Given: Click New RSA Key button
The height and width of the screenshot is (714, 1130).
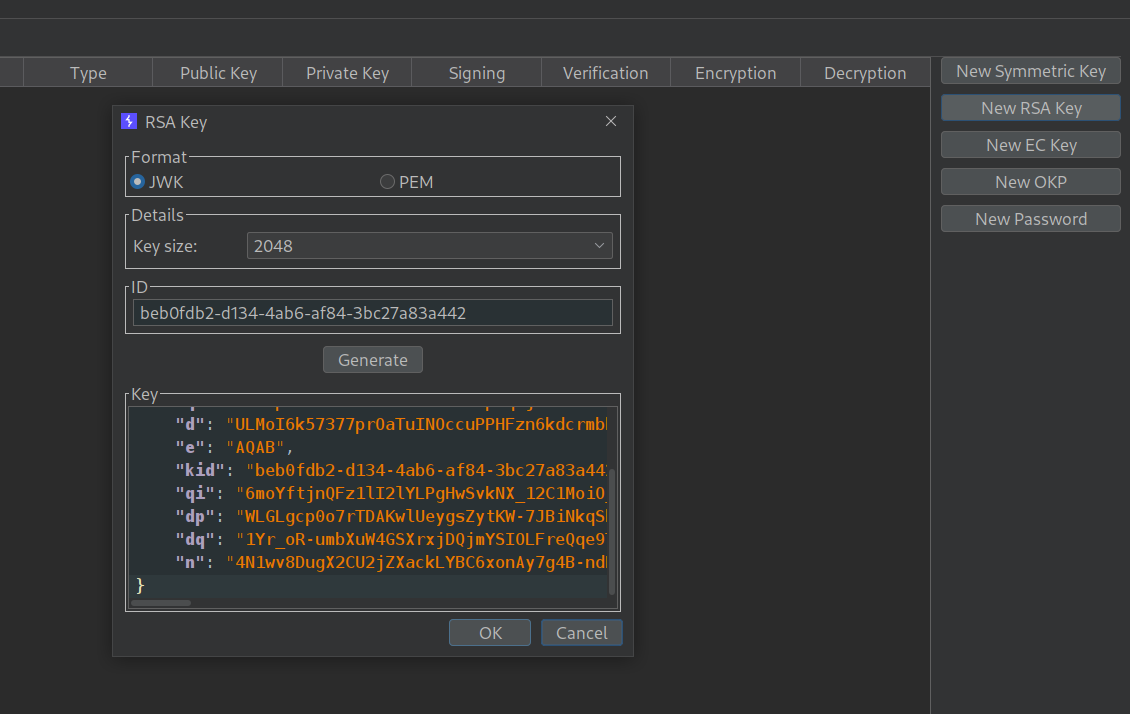Looking at the screenshot, I should coord(1030,108).
